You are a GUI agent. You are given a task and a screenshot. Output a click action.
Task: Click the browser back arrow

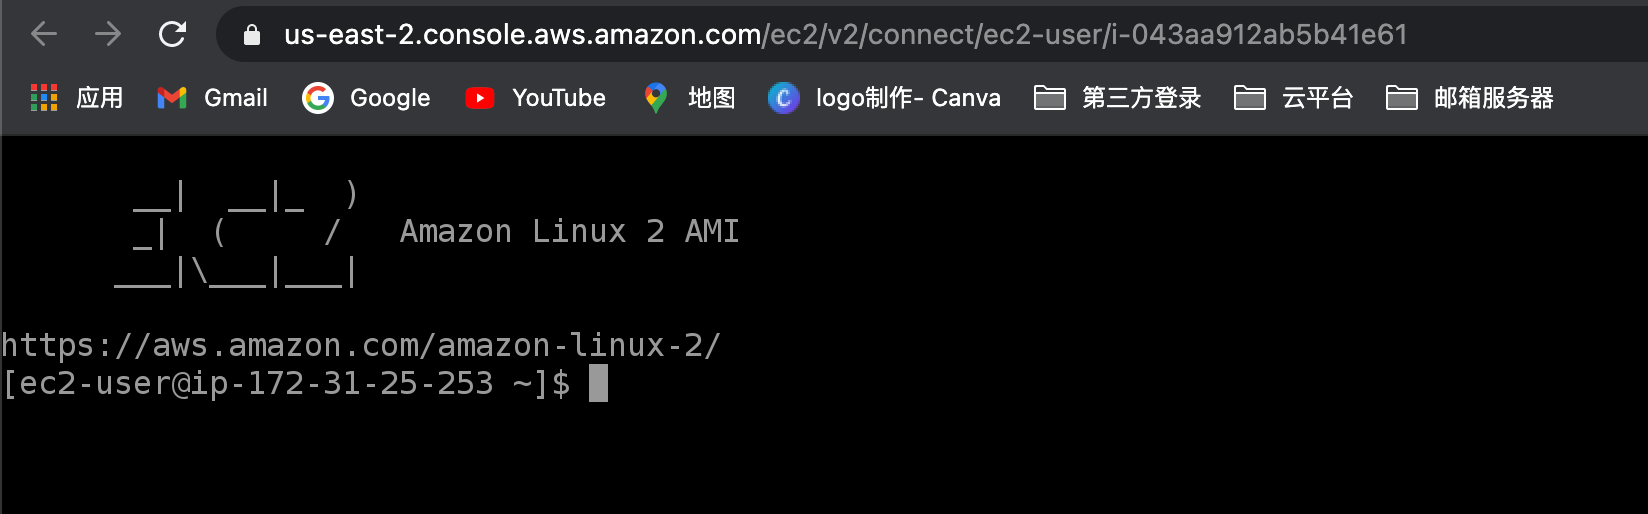point(44,34)
